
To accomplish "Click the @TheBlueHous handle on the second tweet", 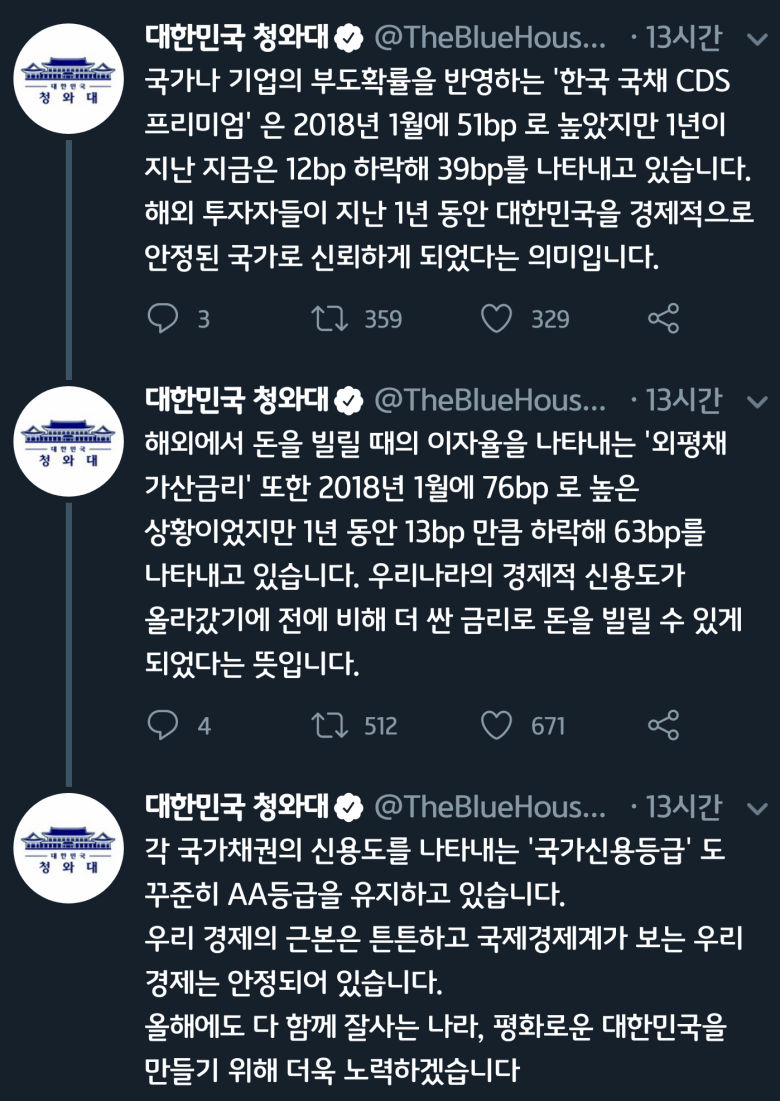I will 490,402.
